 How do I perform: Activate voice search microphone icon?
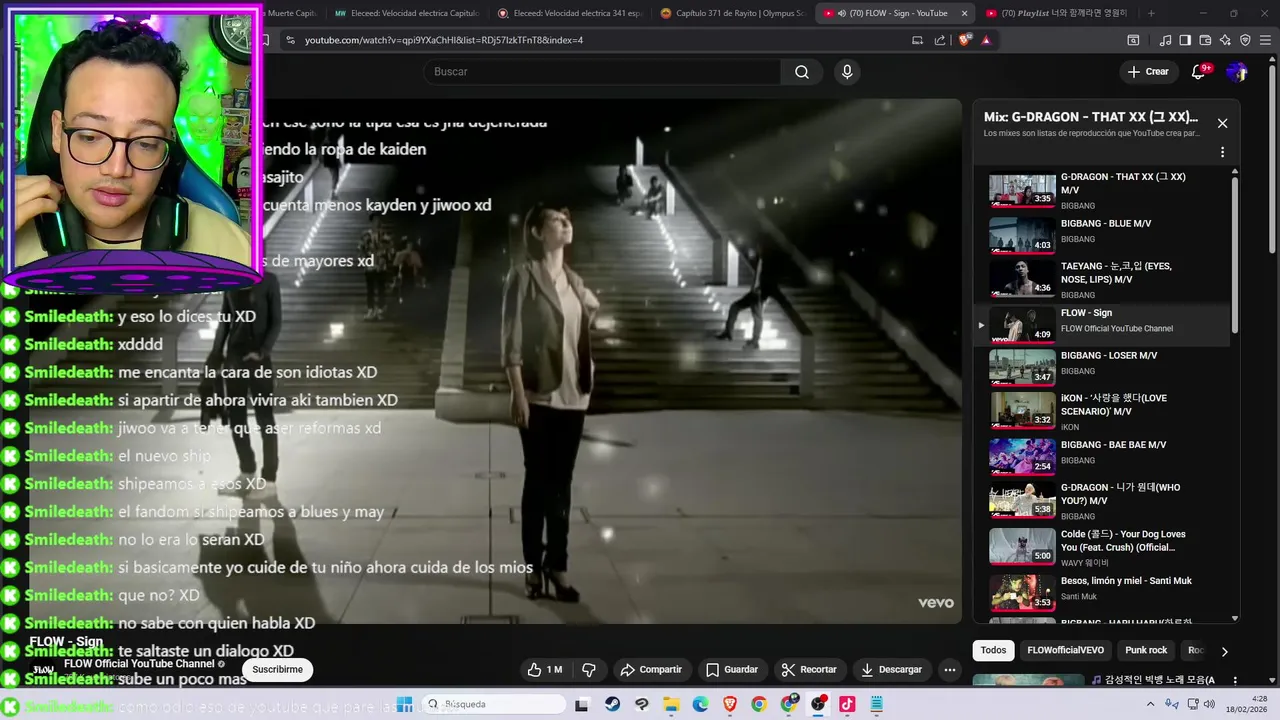[847, 72]
